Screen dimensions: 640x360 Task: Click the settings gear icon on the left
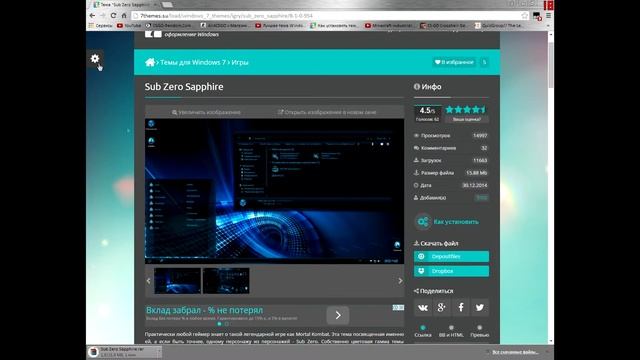point(95,59)
